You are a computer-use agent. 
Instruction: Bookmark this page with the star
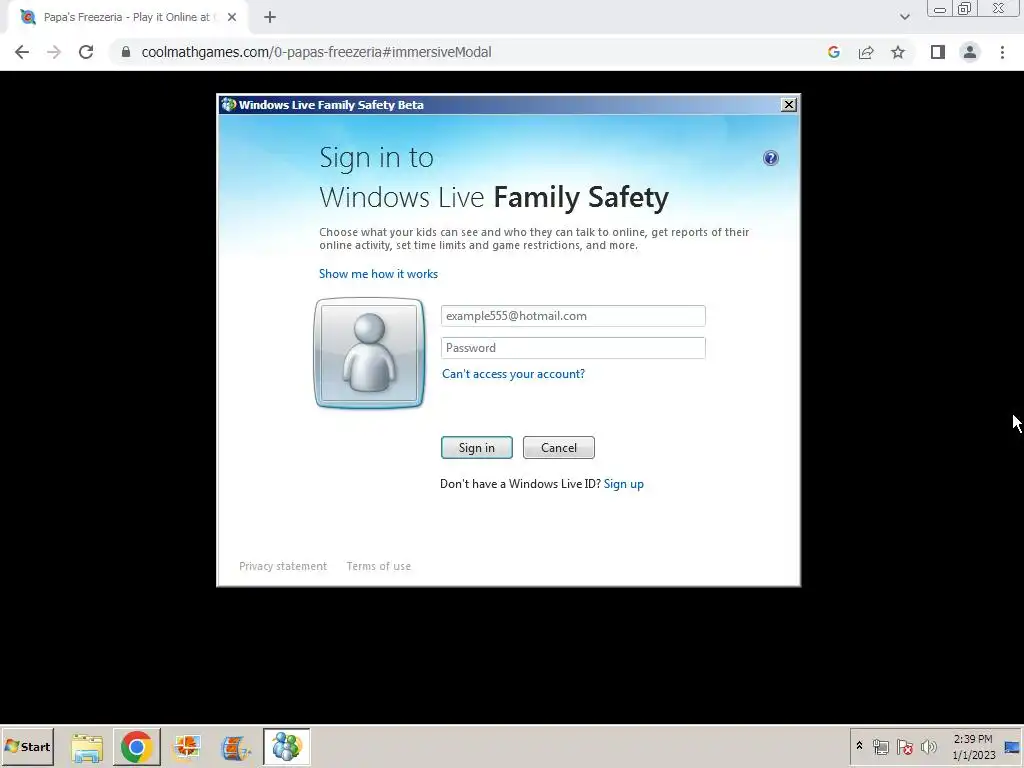898,52
